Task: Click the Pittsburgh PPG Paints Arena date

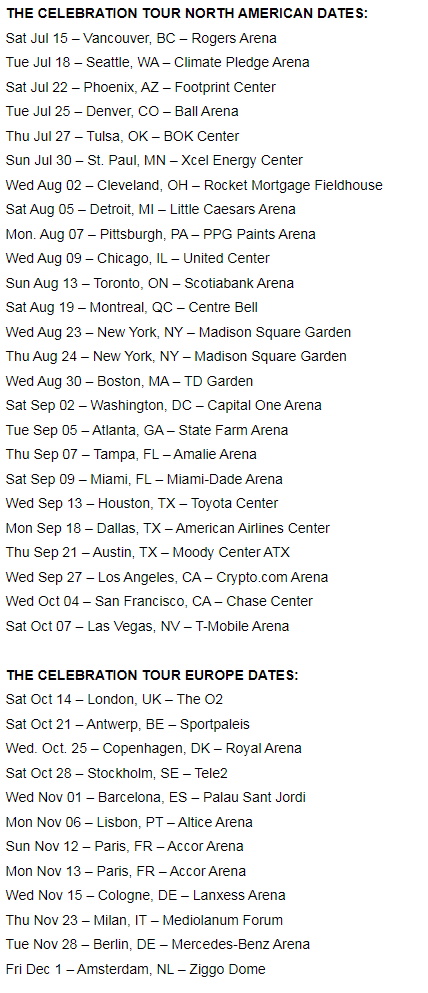Action: click(x=161, y=234)
